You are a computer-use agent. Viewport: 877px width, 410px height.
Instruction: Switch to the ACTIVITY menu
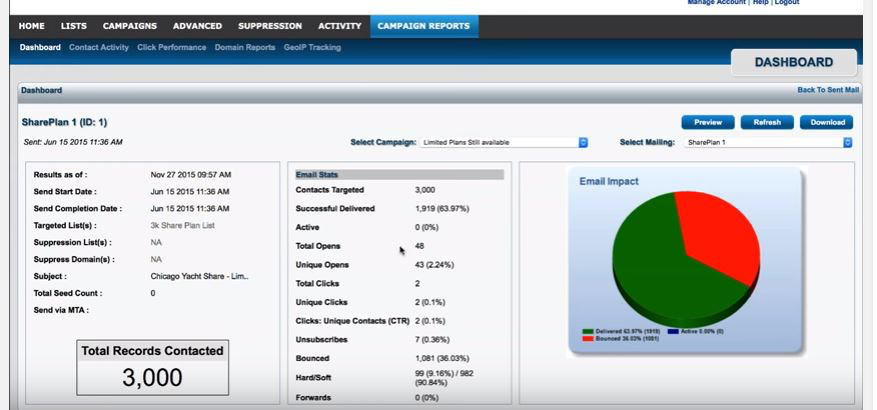tap(340, 26)
